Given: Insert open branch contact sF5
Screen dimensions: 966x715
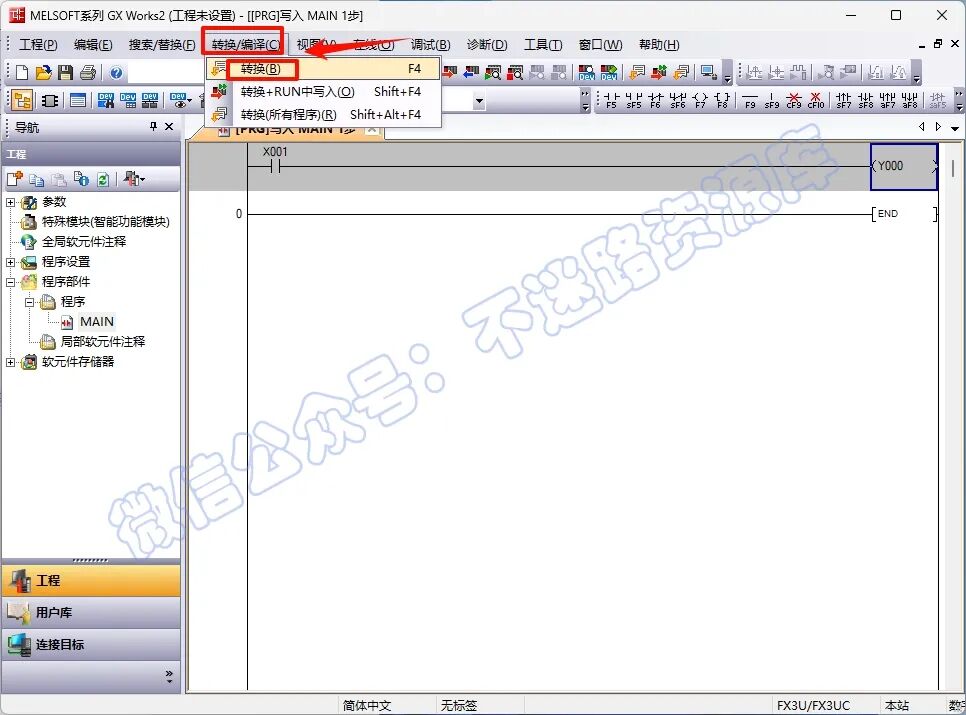Looking at the screenshot, I should pyautogui.click(x=633, y=100).
